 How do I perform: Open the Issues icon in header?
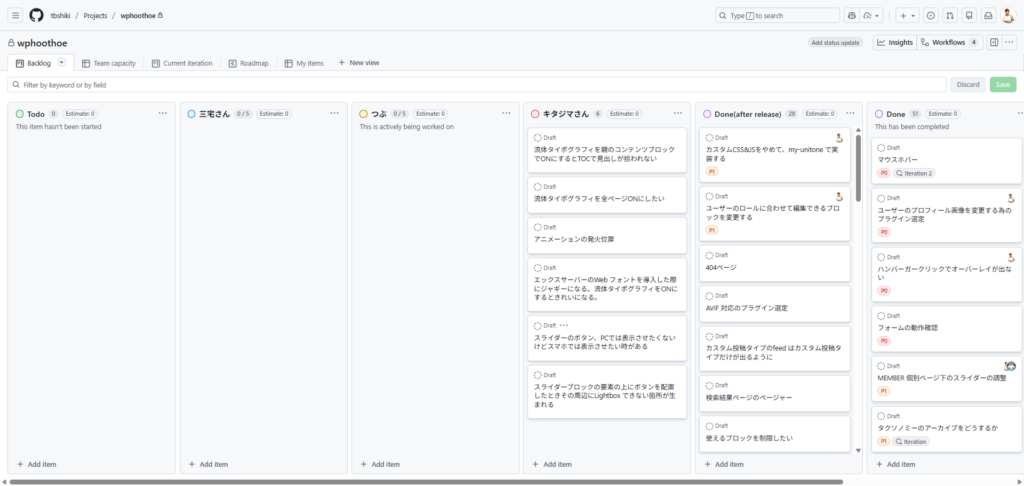pyautogui.click(x=931, y=15)
